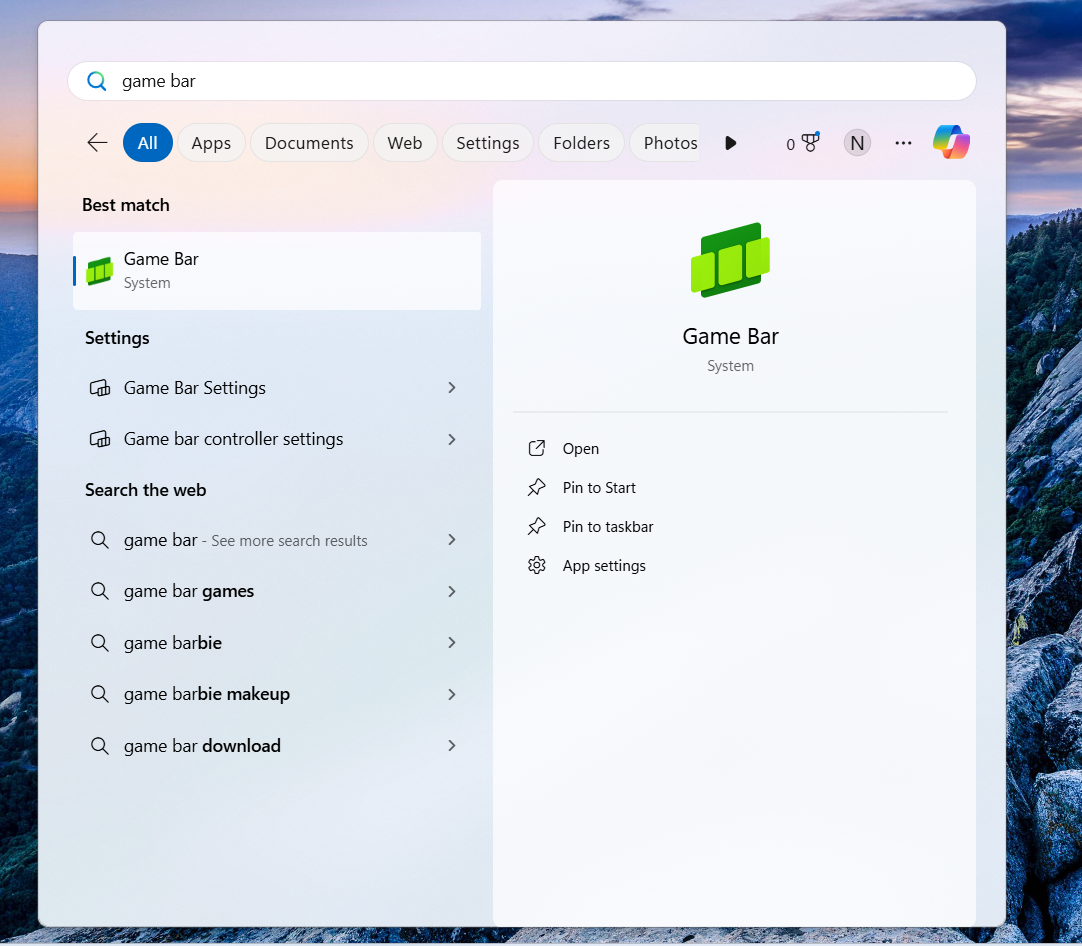Click the large Game Bar app logo
This screenshot has height=946, width=1082.
pyautogui.click(x=730, y=260)
